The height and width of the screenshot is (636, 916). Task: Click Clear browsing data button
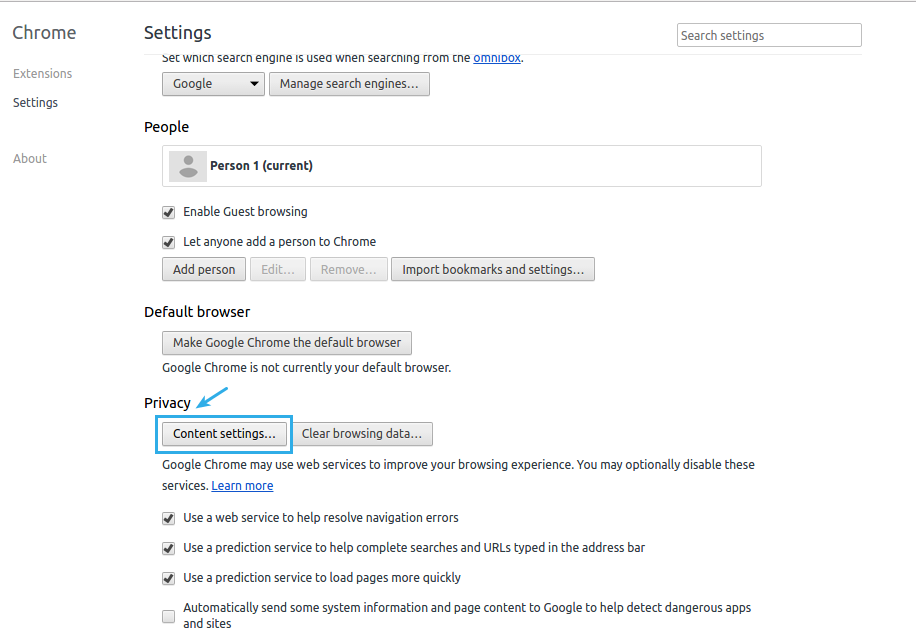pyautogui.click(x=362, y=434)
